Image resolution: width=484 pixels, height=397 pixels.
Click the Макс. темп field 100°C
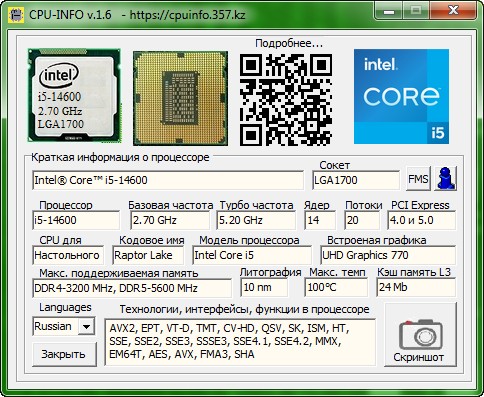[336, 287]
